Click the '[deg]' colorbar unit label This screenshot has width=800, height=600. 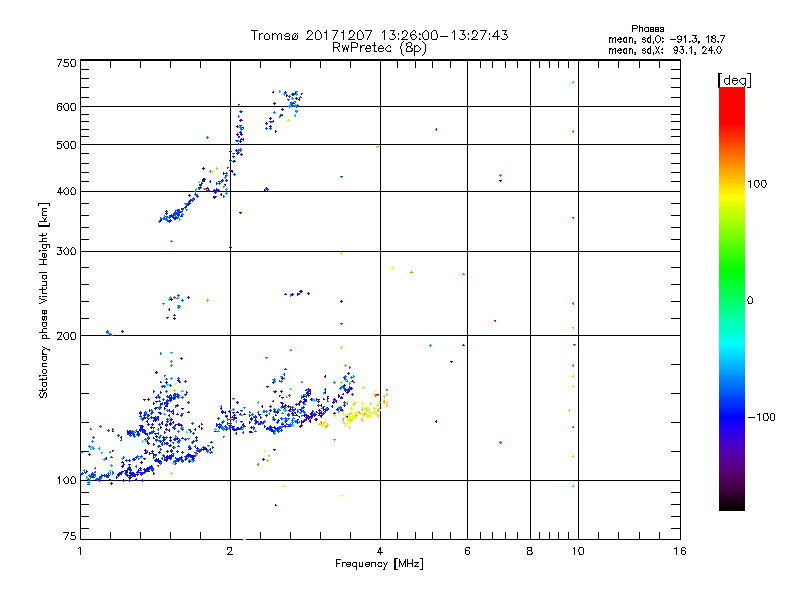pyautogui.click(x=734, y=80)
